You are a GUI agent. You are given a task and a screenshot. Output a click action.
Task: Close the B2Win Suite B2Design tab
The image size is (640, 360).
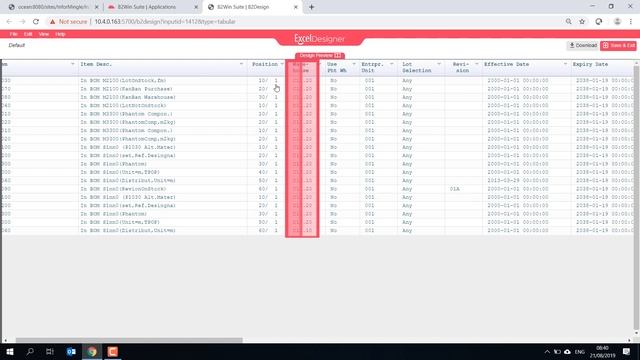(296, 7)
